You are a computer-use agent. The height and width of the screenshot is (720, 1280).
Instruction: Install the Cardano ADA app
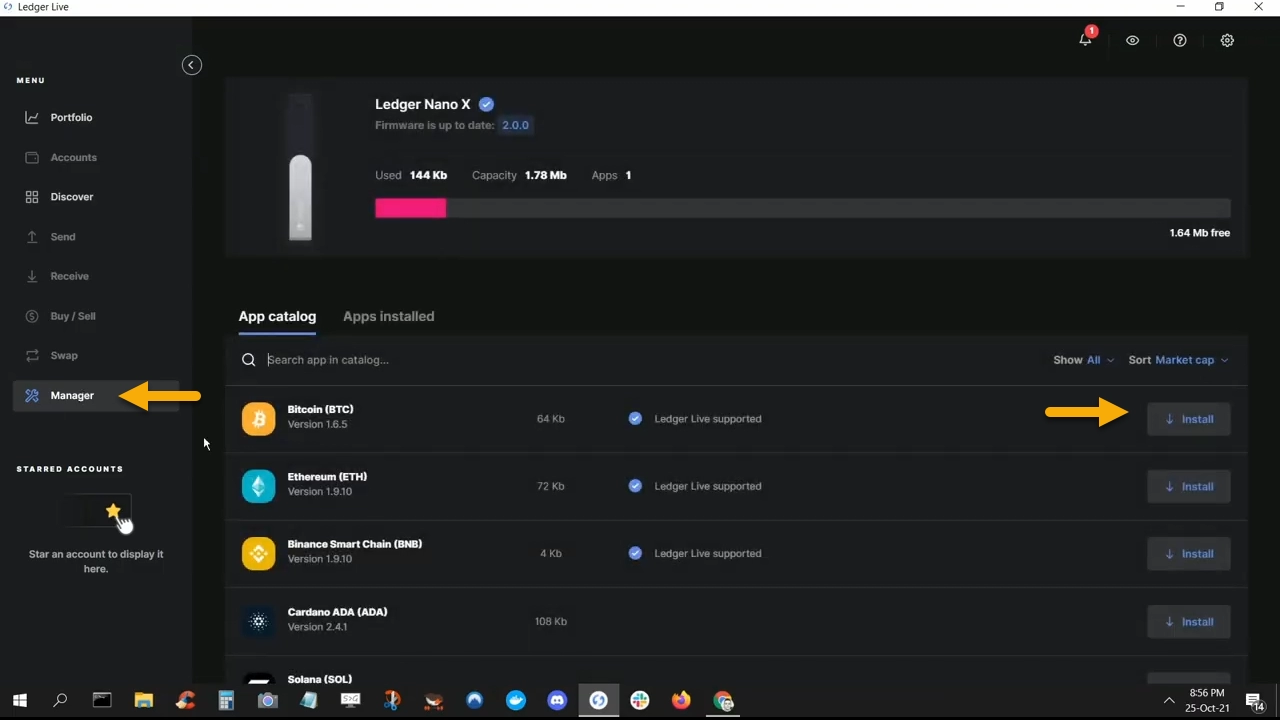coord(1188,622)
